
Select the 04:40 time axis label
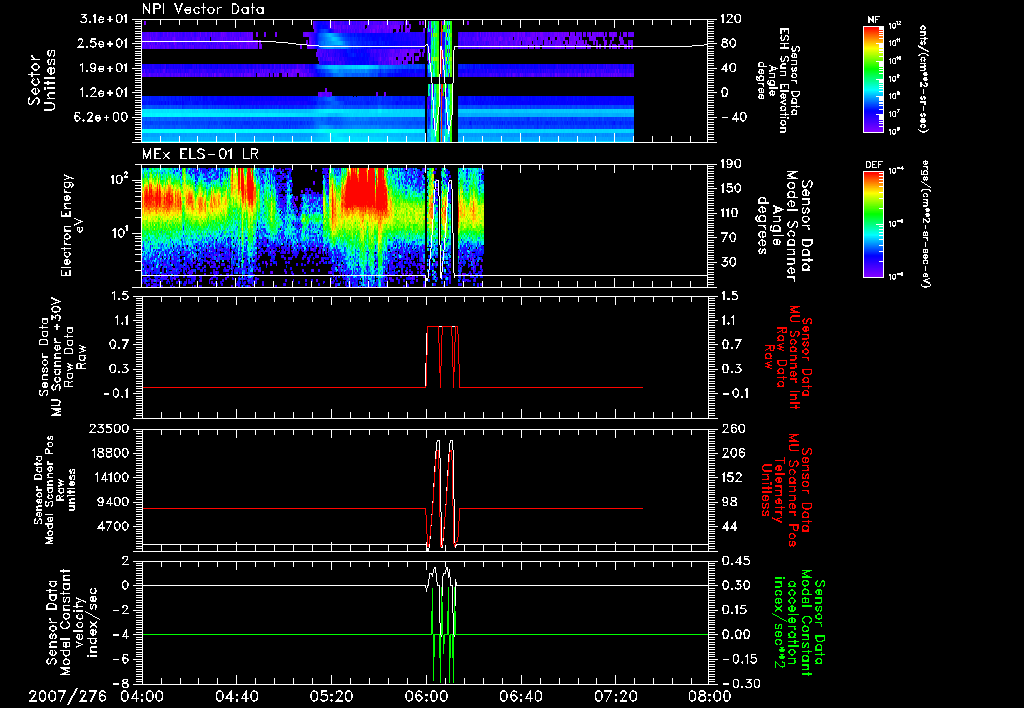click(x=237, y=696)
